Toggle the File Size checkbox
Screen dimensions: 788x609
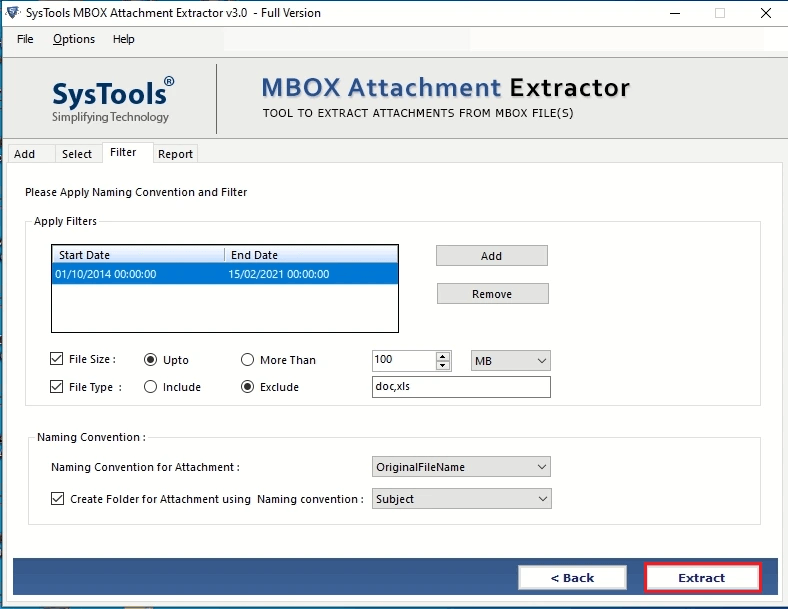56,359
